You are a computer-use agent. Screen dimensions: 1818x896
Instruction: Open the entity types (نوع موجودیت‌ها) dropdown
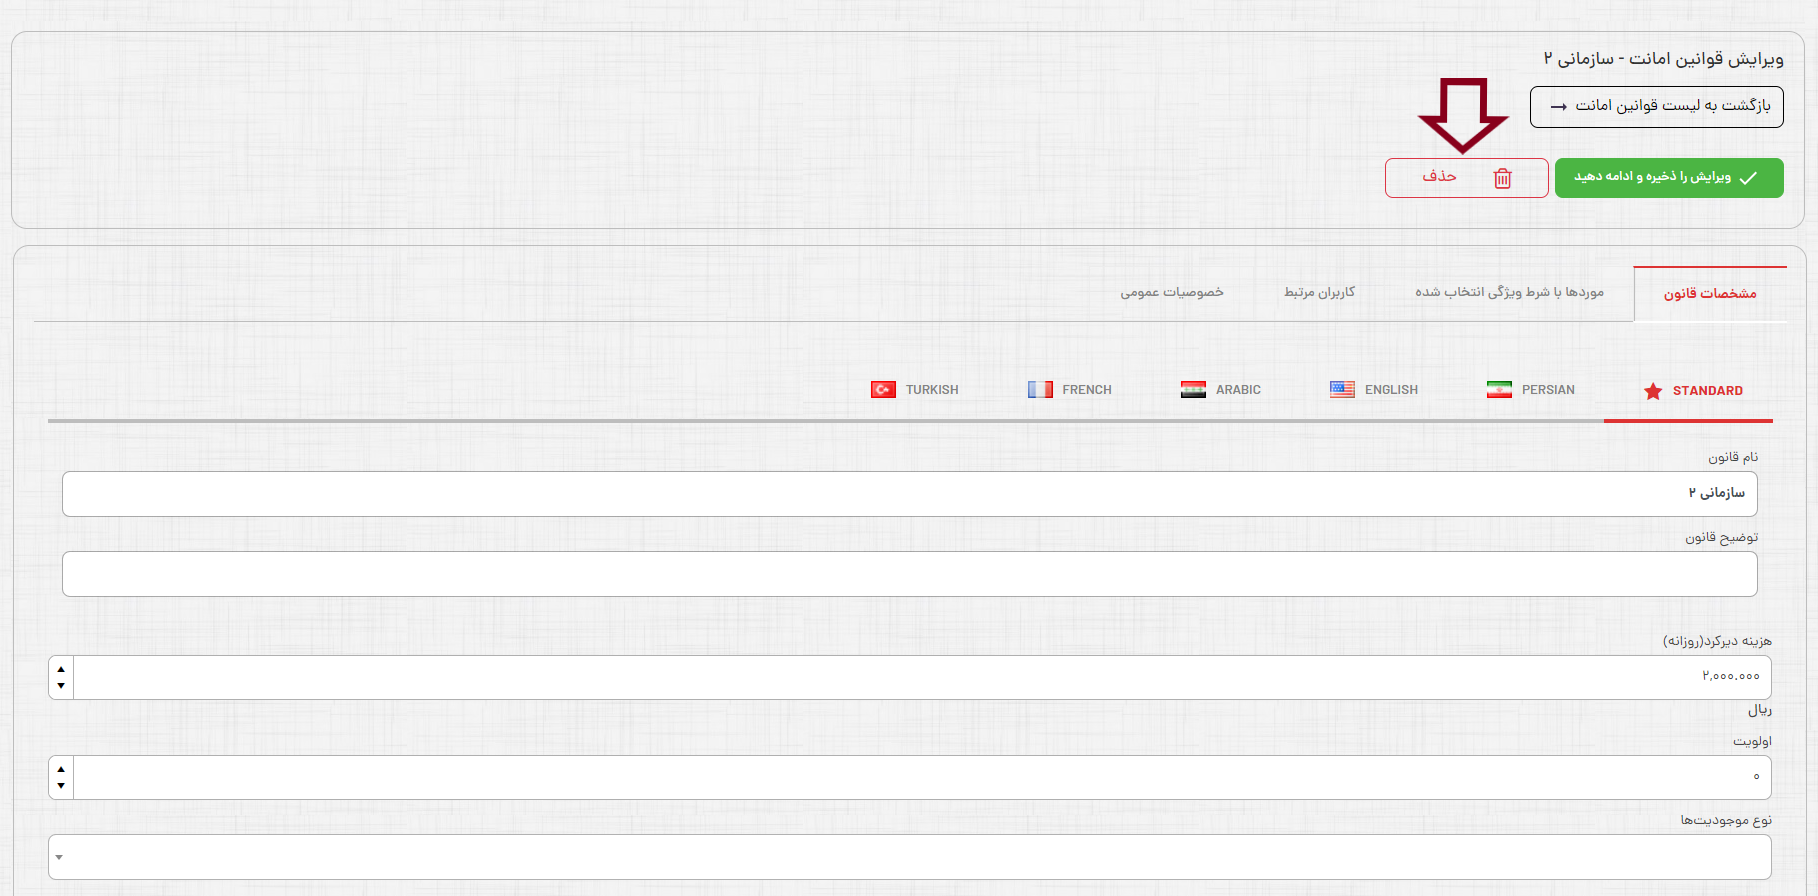(909, 857)
